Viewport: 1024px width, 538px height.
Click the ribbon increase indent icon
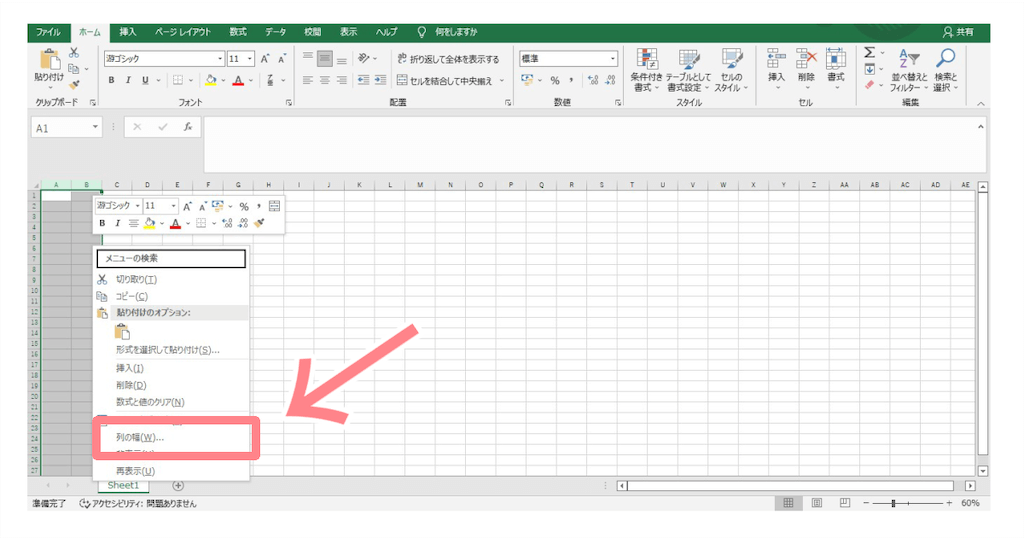pos(381,80)
